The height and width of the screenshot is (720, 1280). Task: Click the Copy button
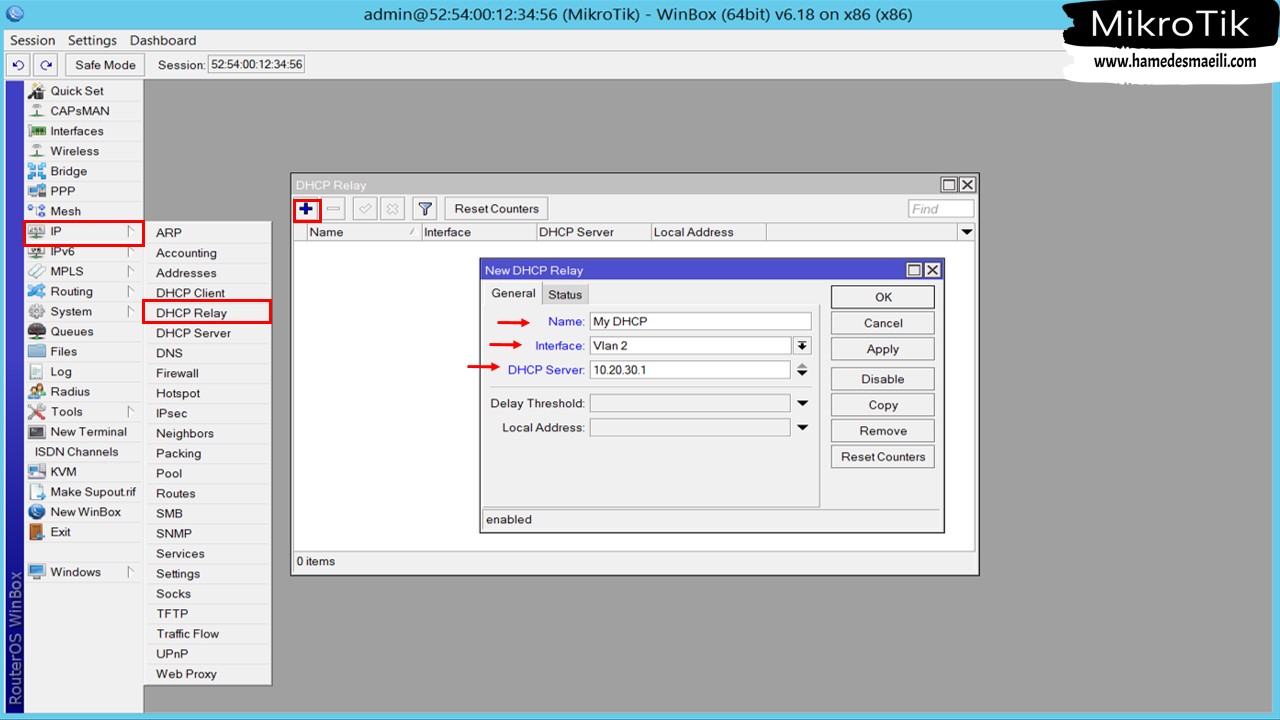point(883,405)
